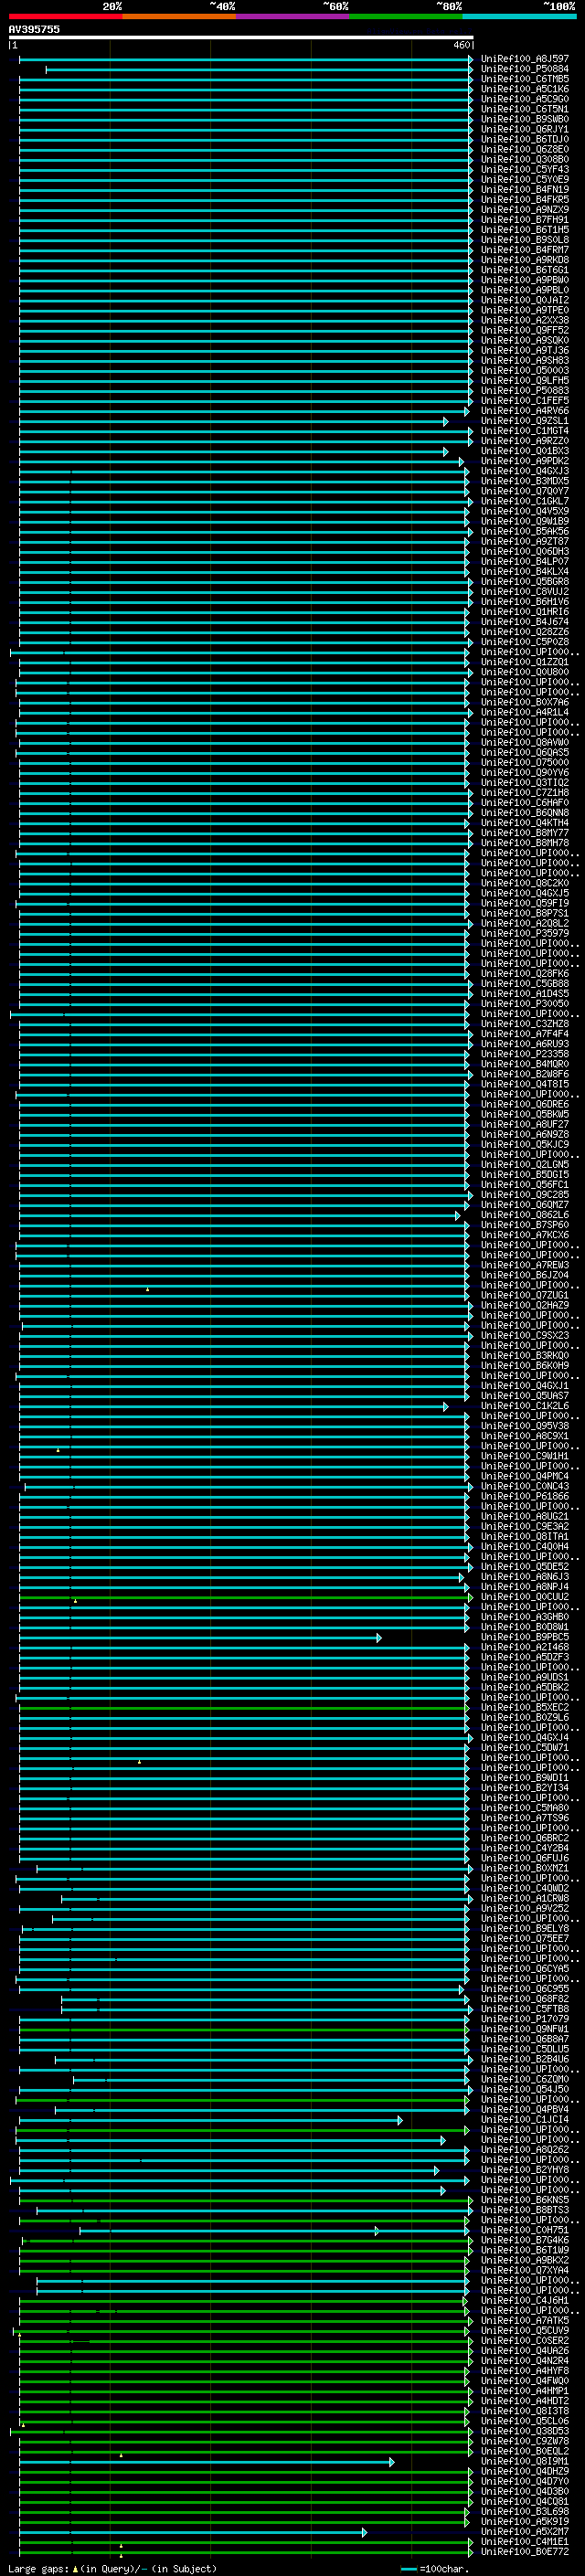Select the UniRef100_Q8C2K0 label
This screenshot has width=585, height=2576.
pos(525,883)
